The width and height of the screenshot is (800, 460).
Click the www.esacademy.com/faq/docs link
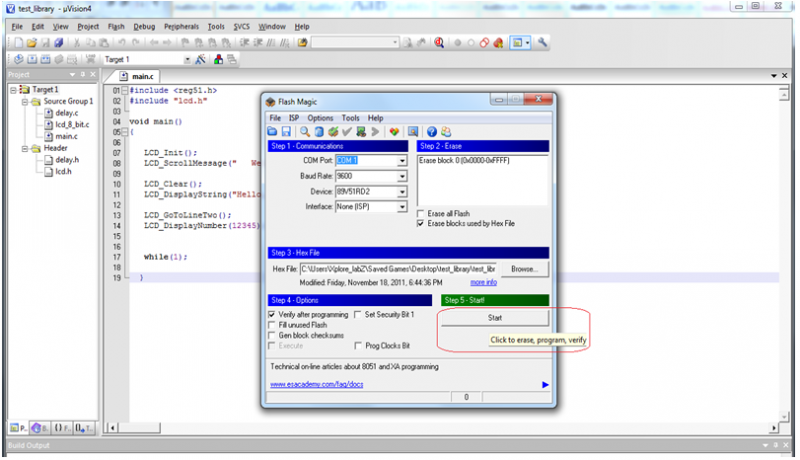(317, 385)
